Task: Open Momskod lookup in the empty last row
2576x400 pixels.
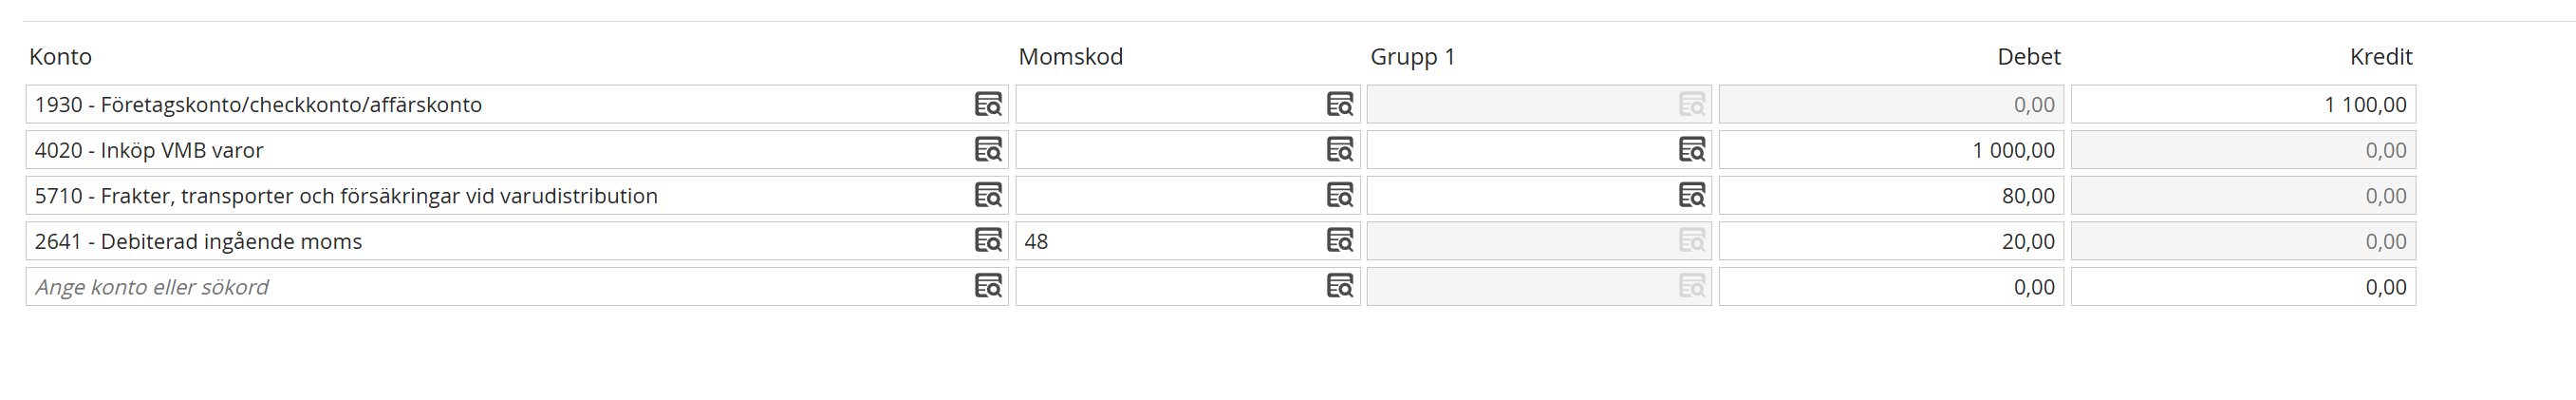Action: [x=1340, y=286]
